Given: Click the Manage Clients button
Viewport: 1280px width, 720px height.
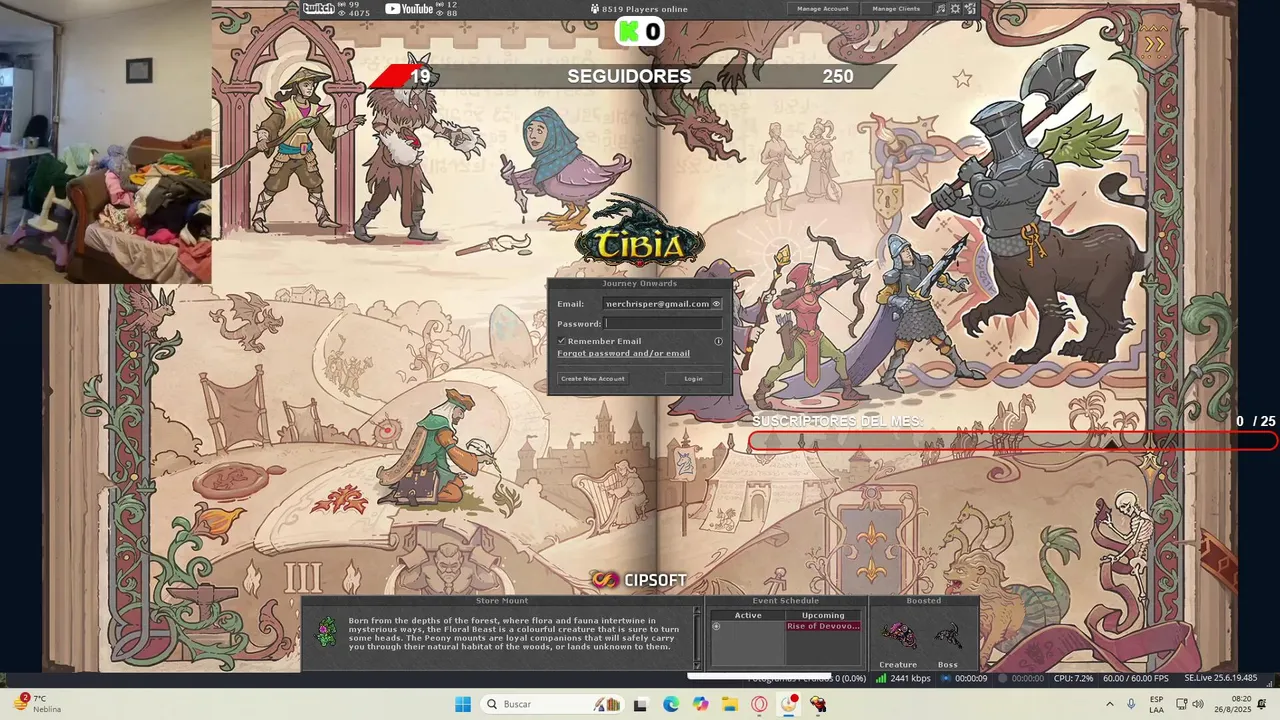Looking at the screenshot, I should coord(896,8).
